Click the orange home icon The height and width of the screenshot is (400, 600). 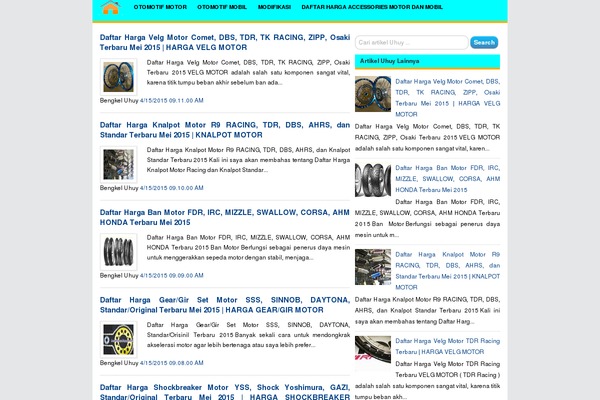pyautogui.click(x=111, y=7)
